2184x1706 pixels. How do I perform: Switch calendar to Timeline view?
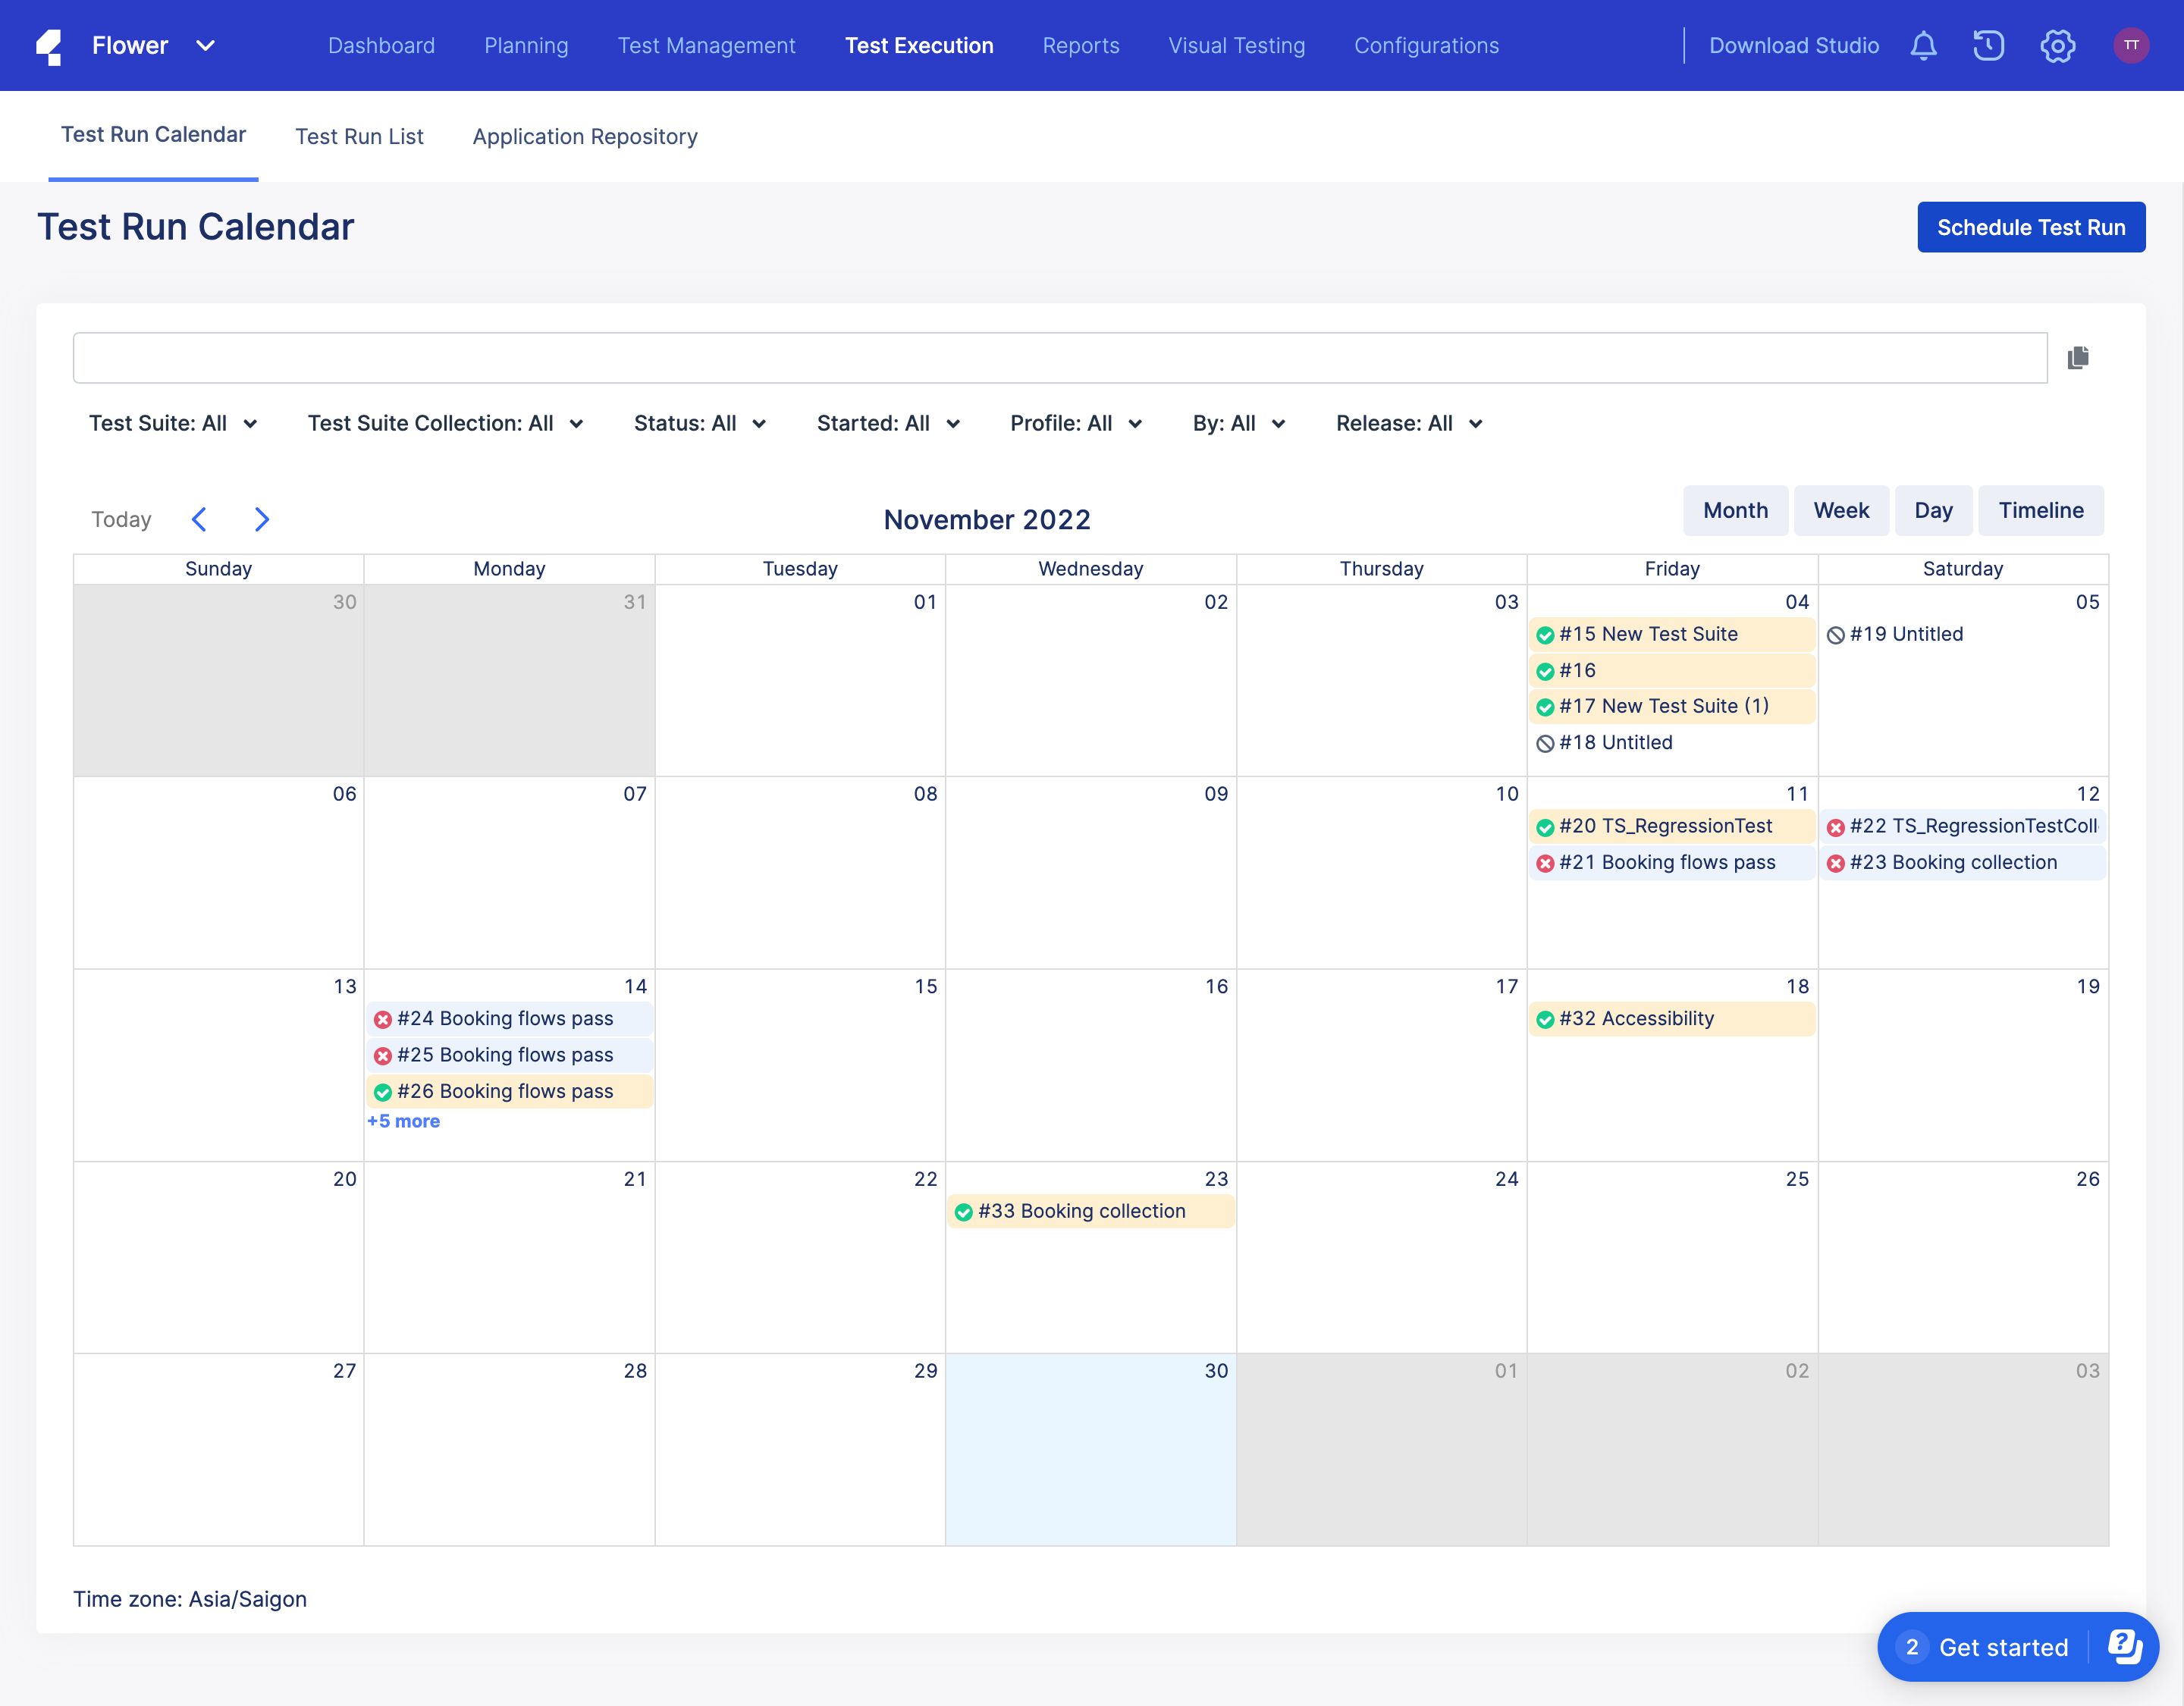2040,510
